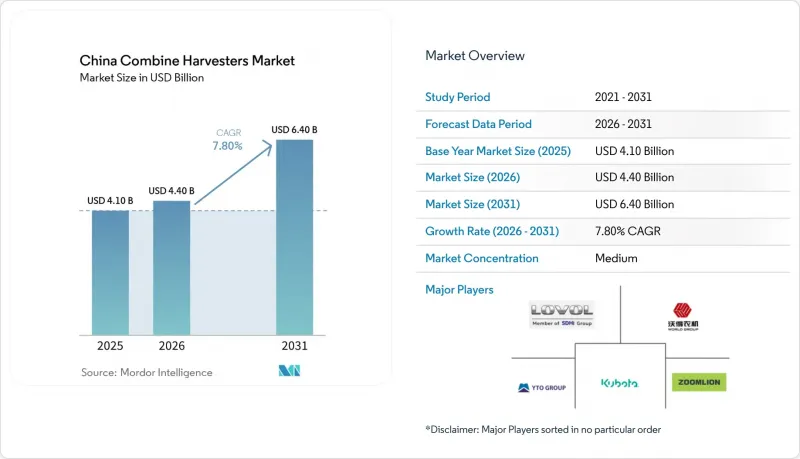This screenshot has height=459, width=800.
Task: Select the Forecast Data Period label
Action: click(479, 124)
